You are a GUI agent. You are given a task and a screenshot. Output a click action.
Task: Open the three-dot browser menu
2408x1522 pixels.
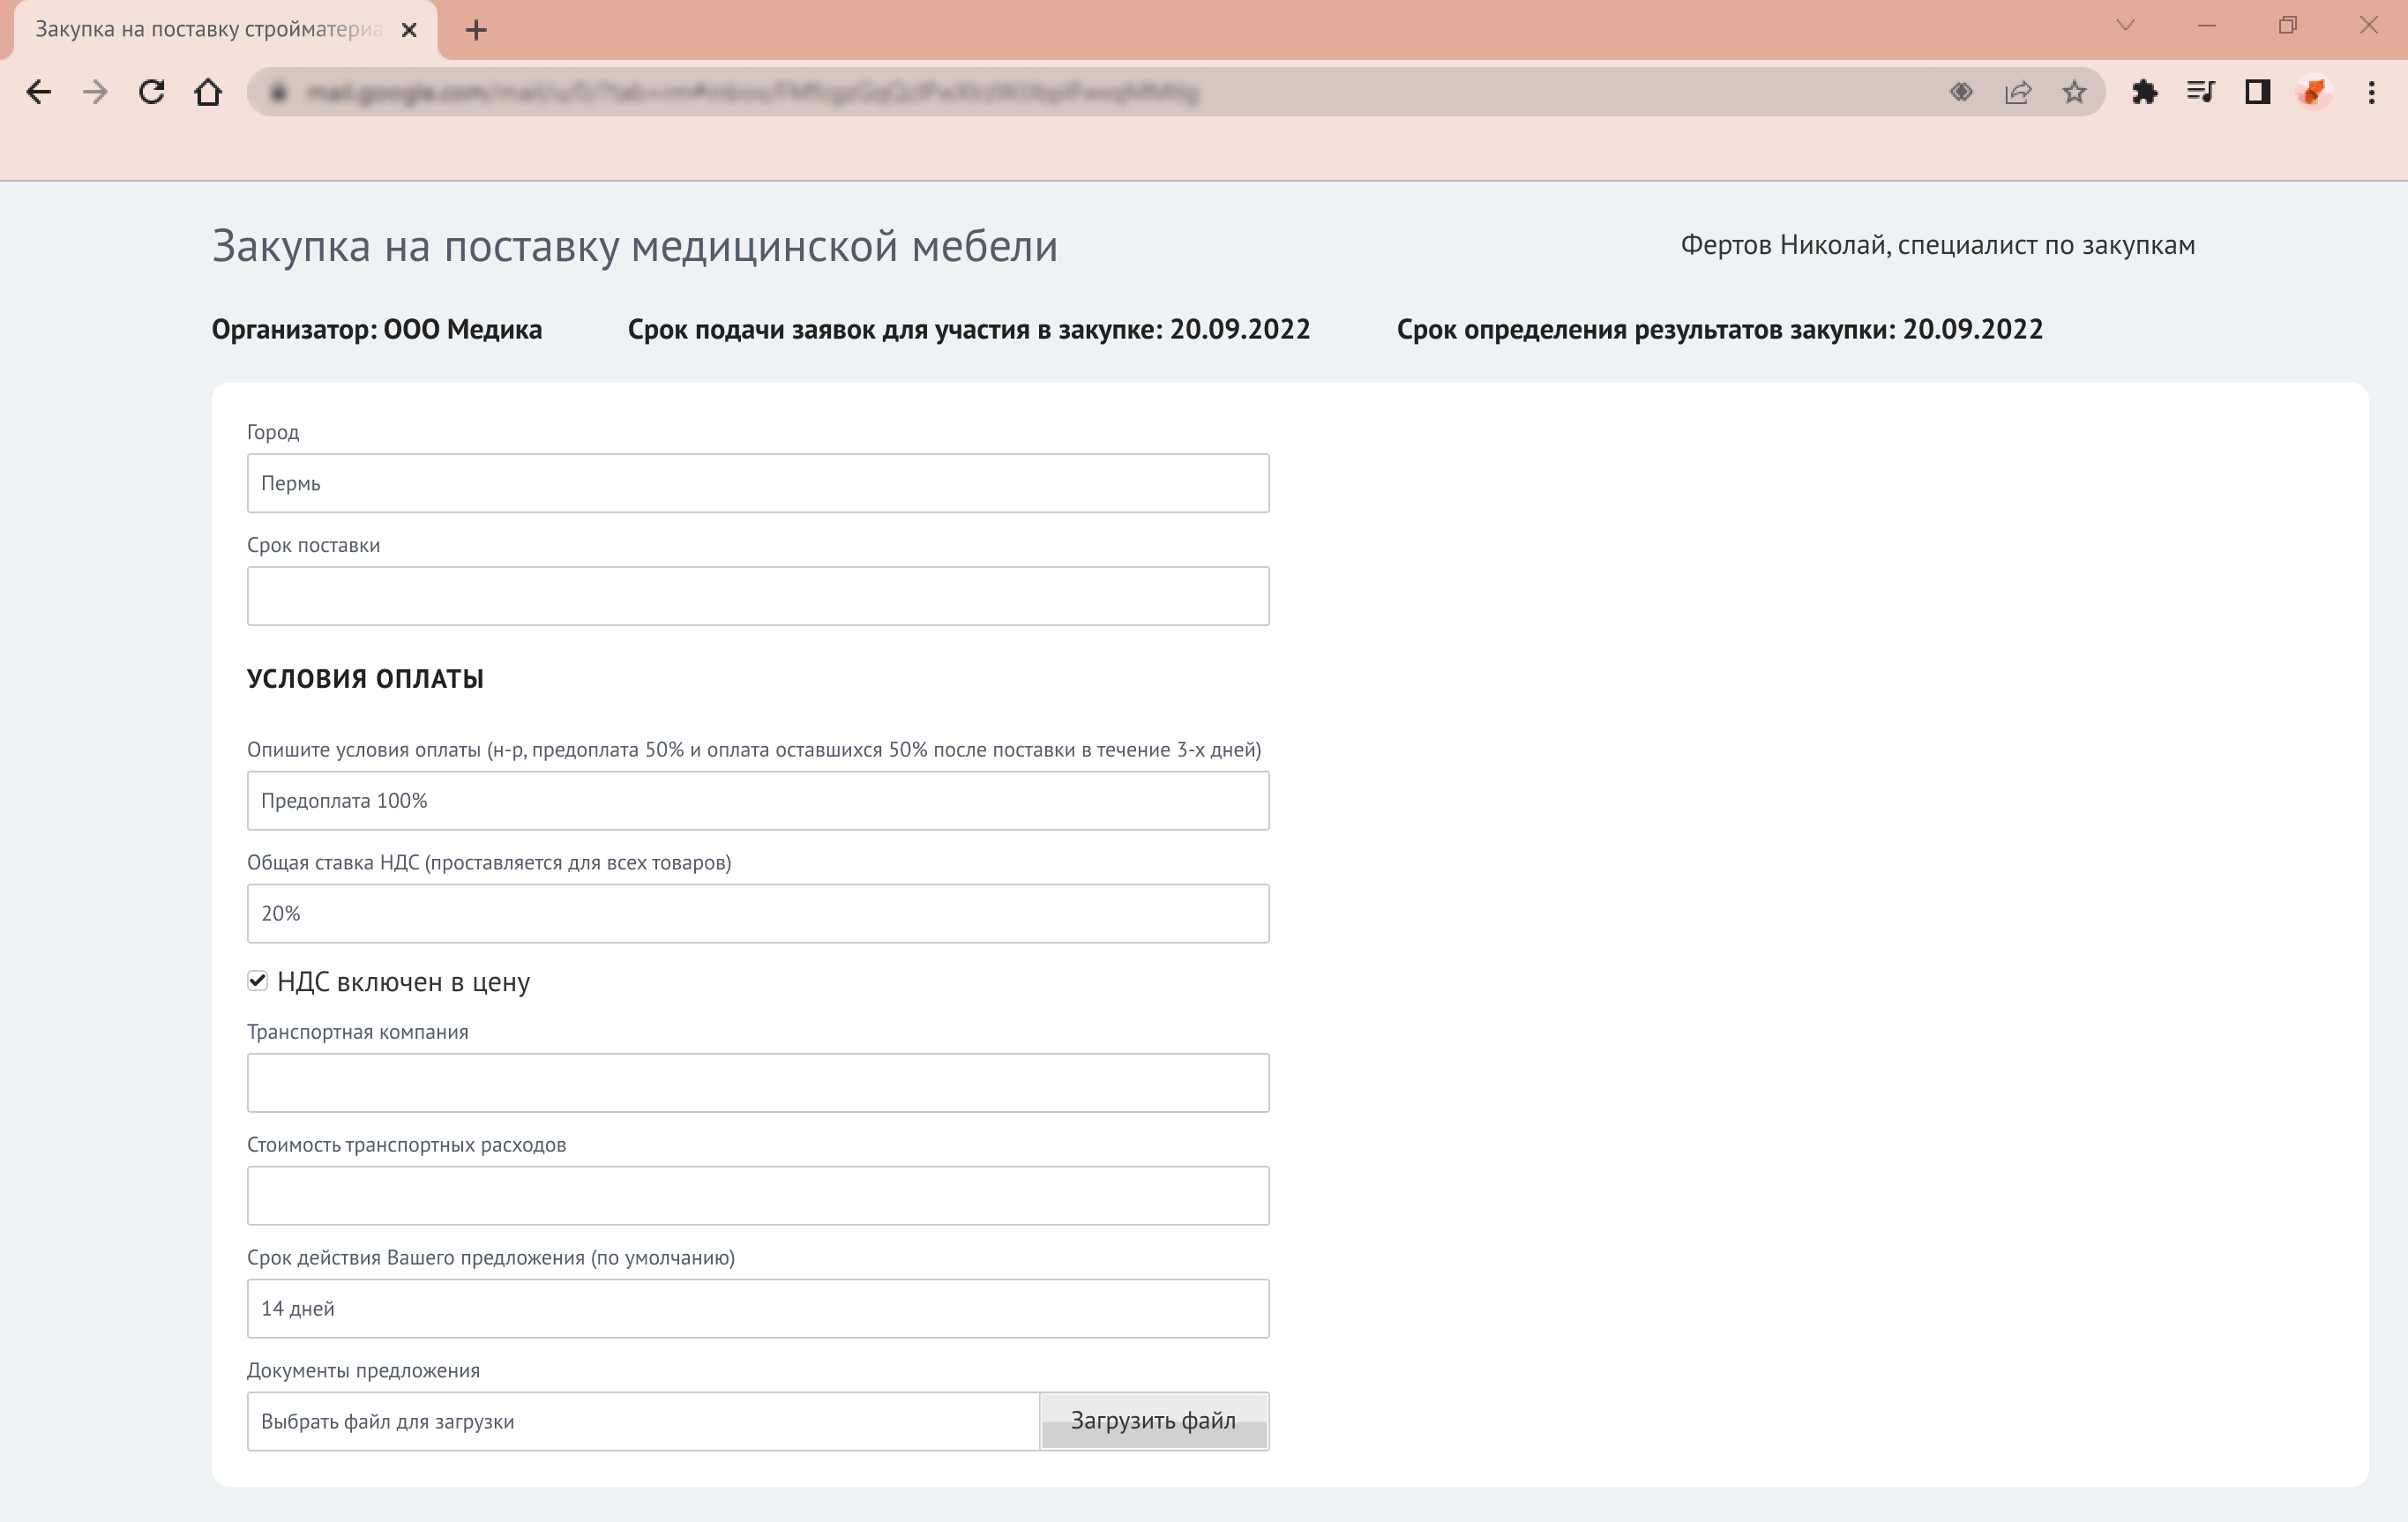(2369, 92)
